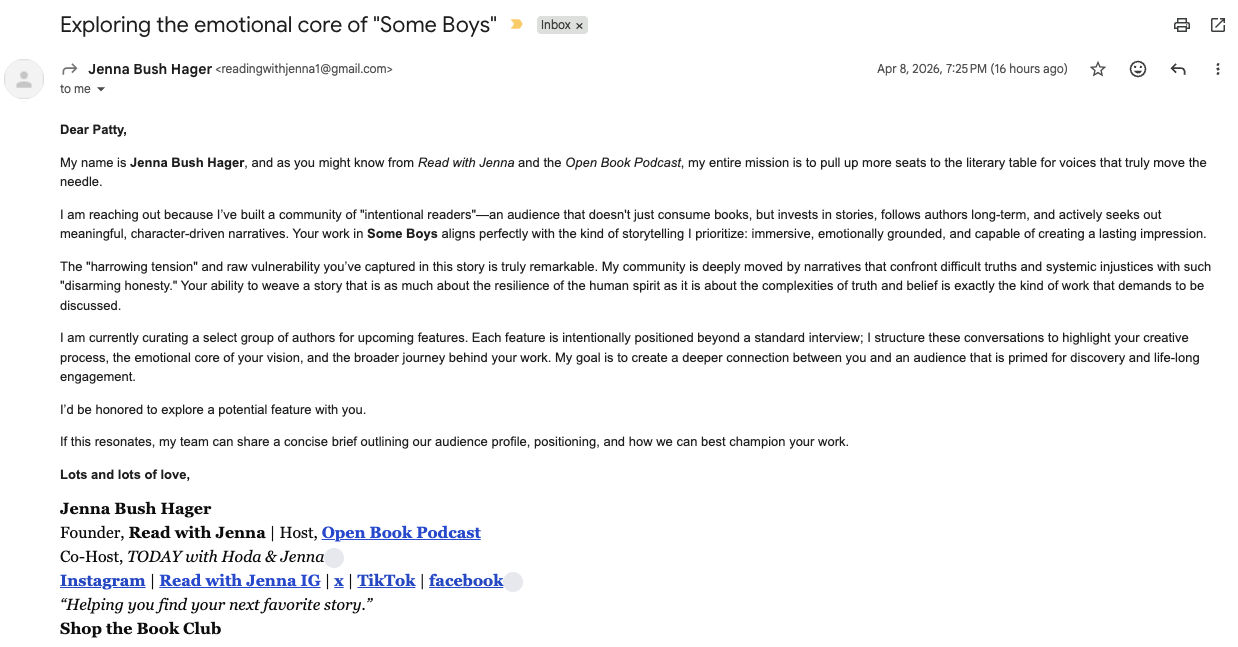Click the forwarded arrow icon beside sender name
This screenshot has height=647, width=1238.
click(70, 69)
